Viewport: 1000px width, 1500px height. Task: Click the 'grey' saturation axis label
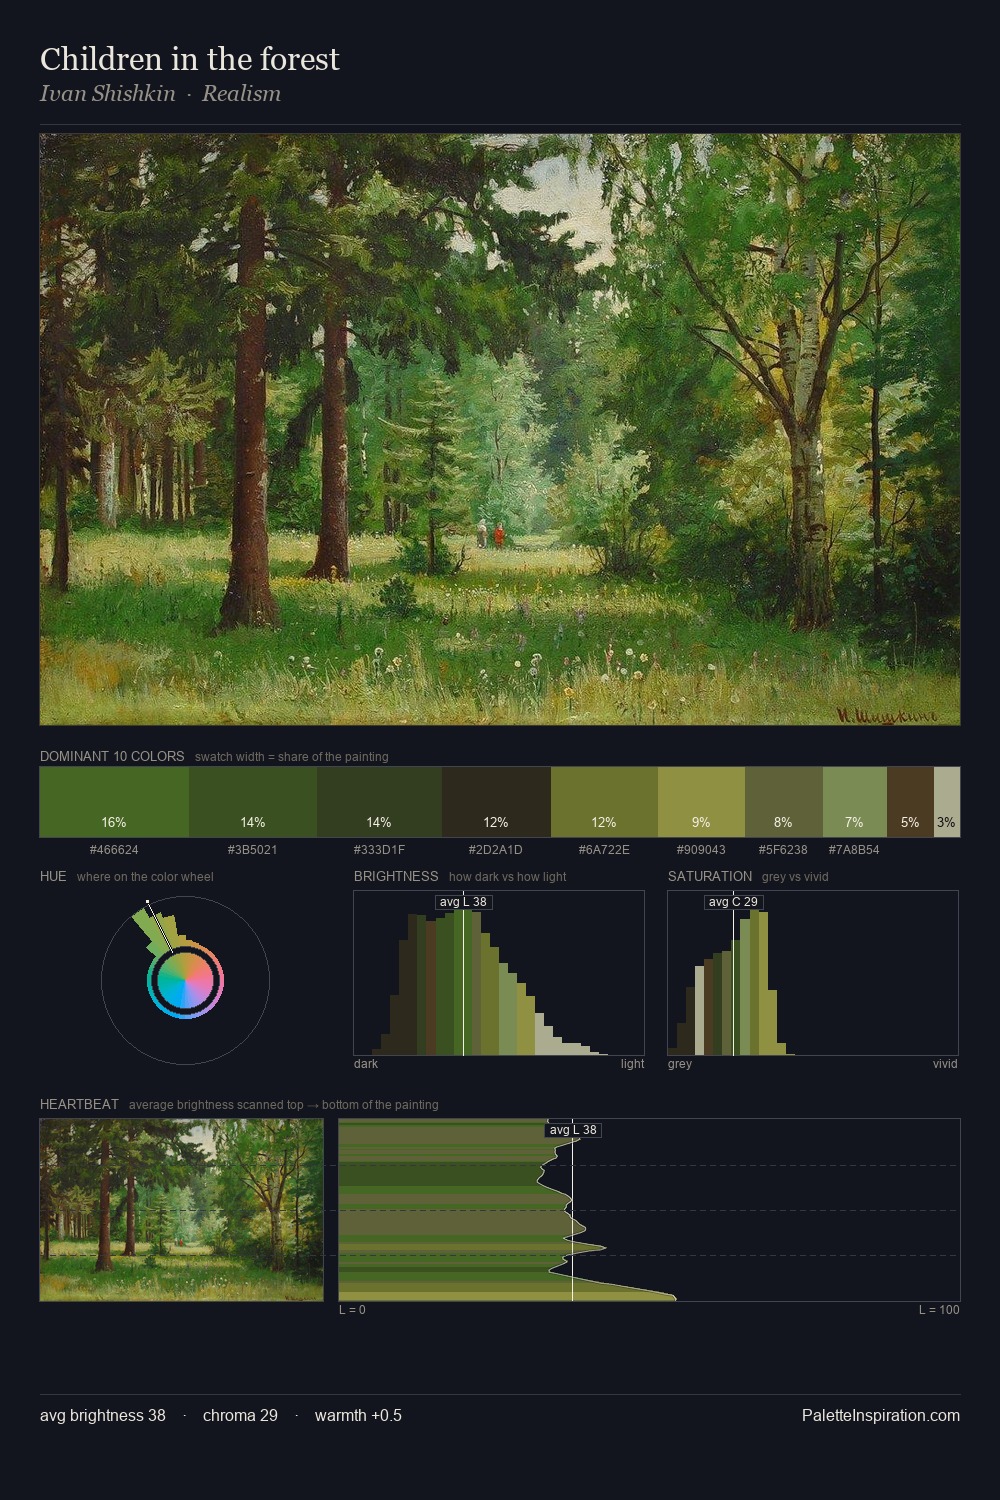point(680,1064)
